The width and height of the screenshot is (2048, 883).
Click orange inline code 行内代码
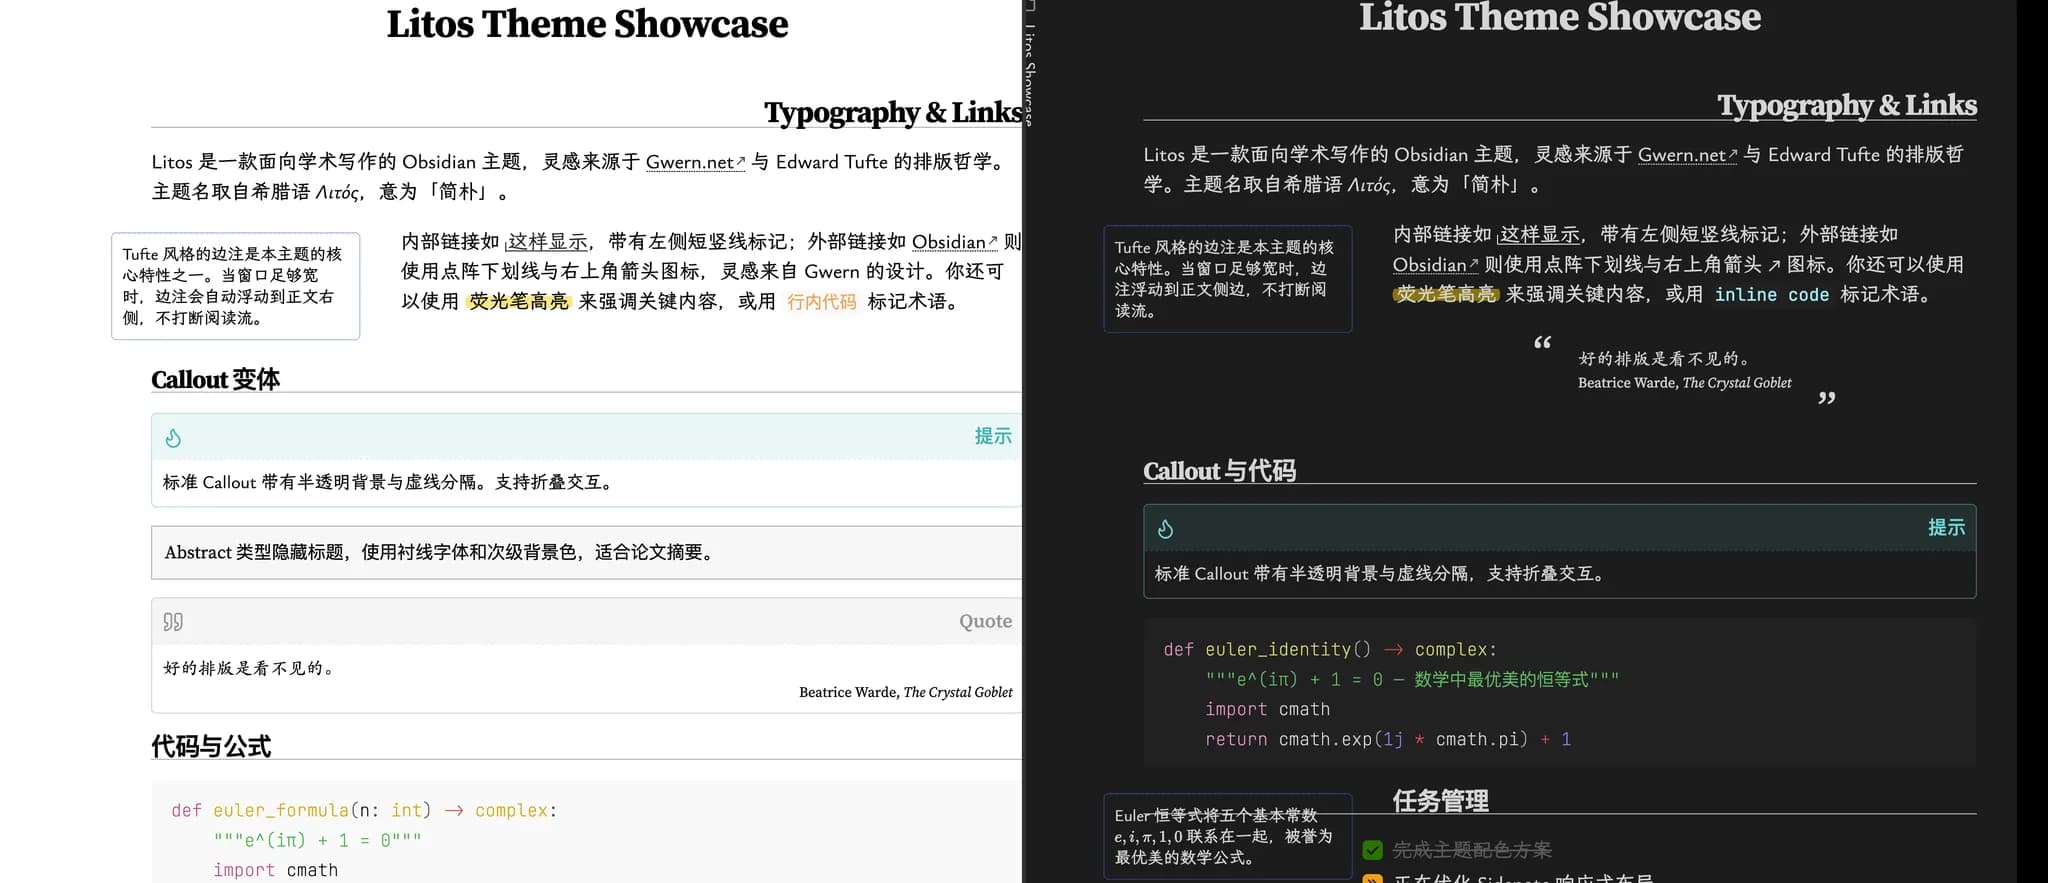(x=821, y=302)
